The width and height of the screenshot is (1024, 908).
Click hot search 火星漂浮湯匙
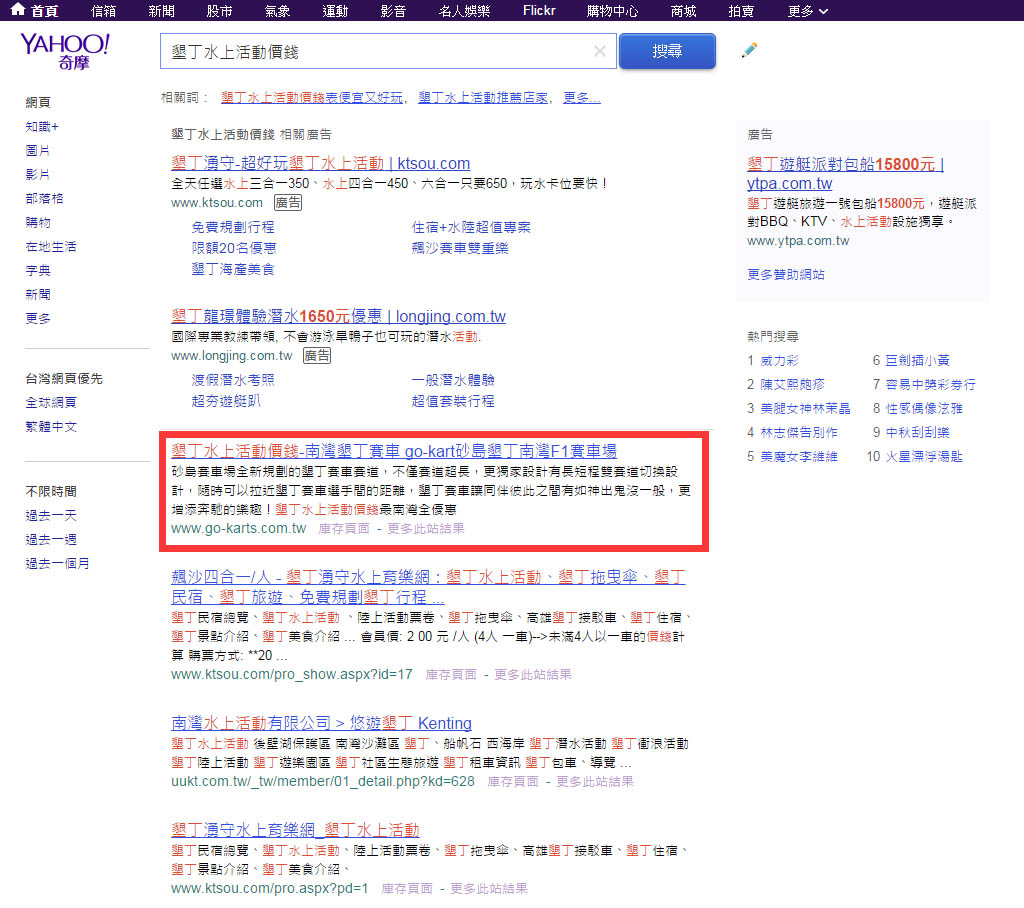point(924,457)
